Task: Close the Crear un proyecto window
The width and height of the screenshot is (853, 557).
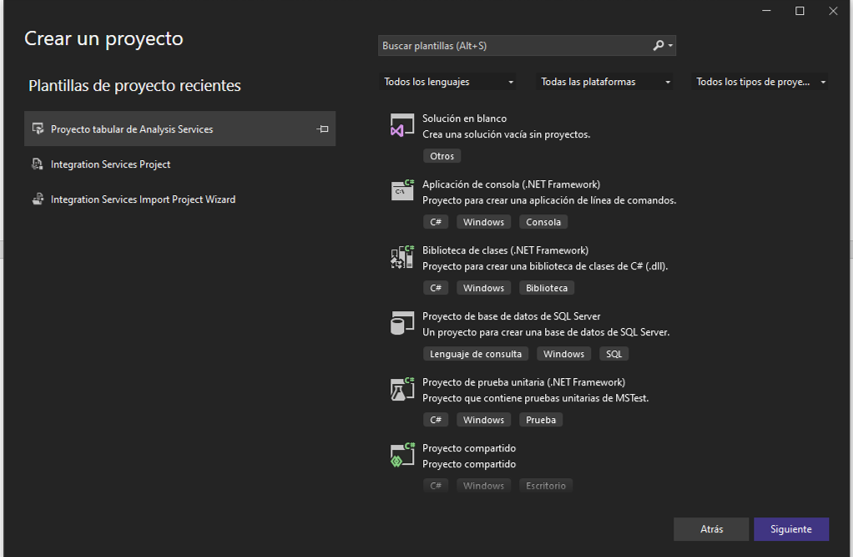Action: [x=833, y=11]
